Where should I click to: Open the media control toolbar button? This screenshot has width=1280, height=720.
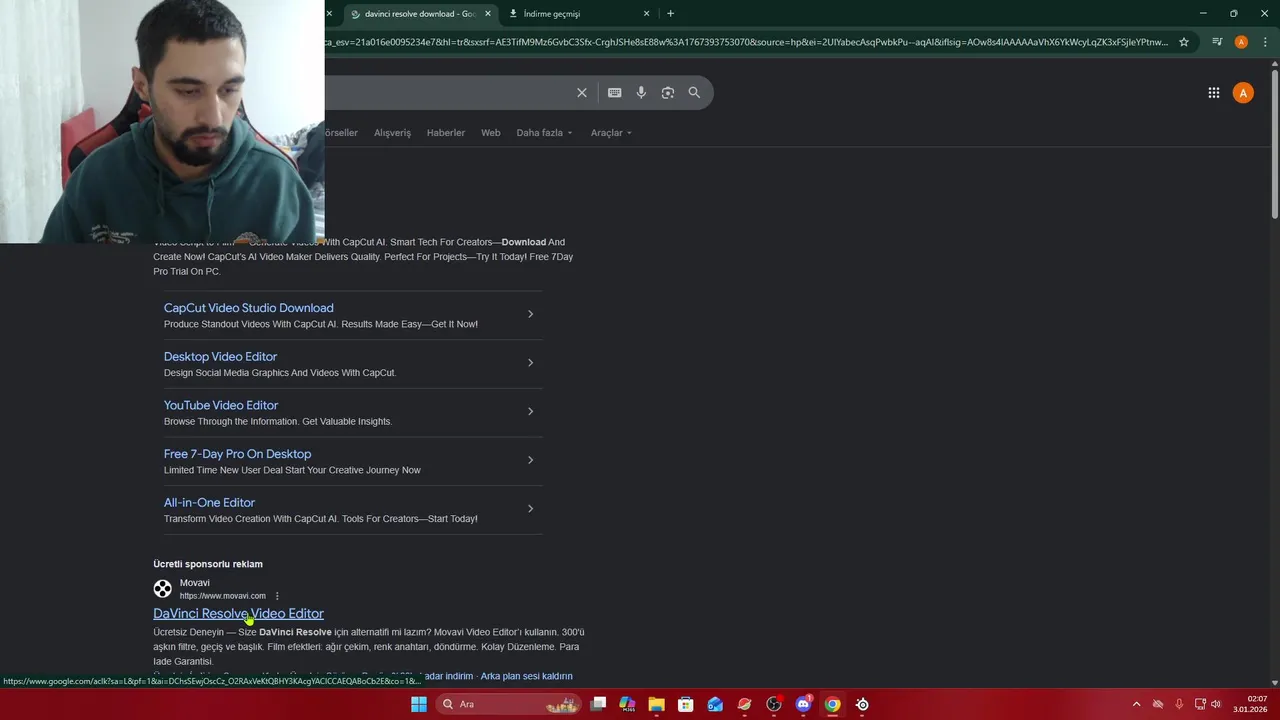click(x=1217, y=42)
